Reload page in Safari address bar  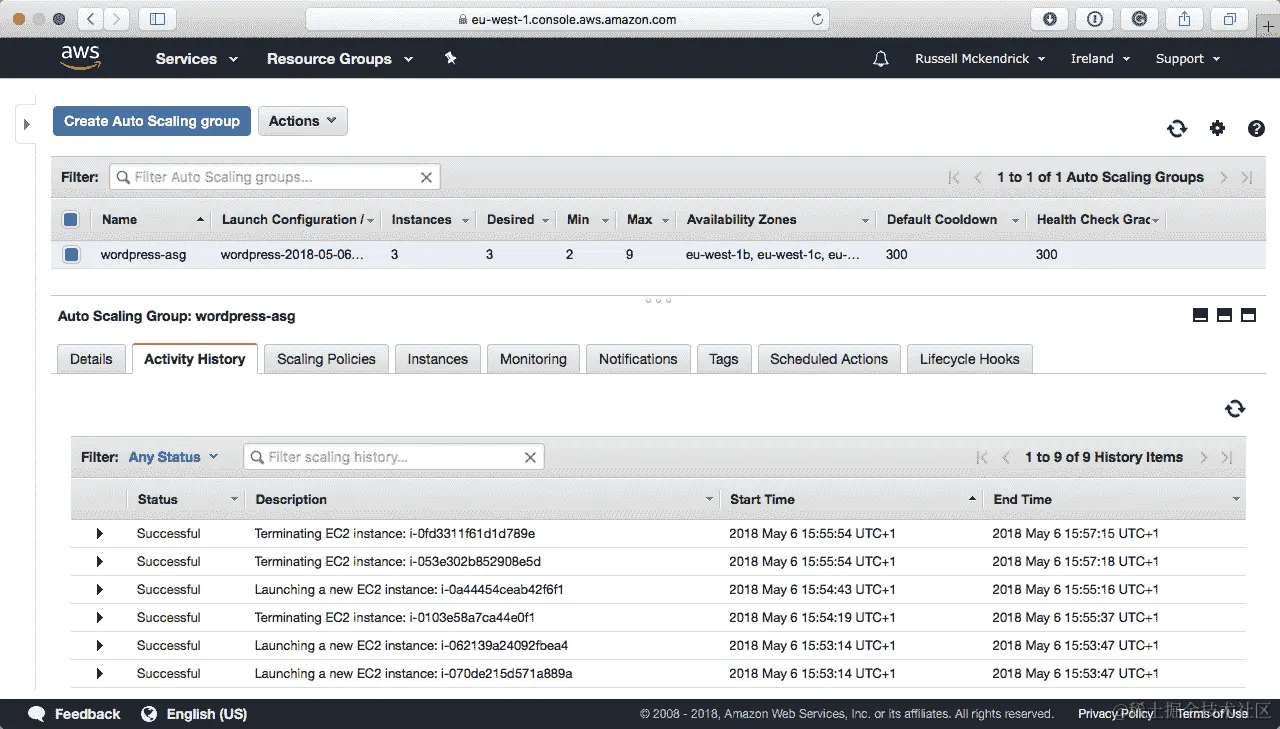pyautogui.click(x=817, y=19)
